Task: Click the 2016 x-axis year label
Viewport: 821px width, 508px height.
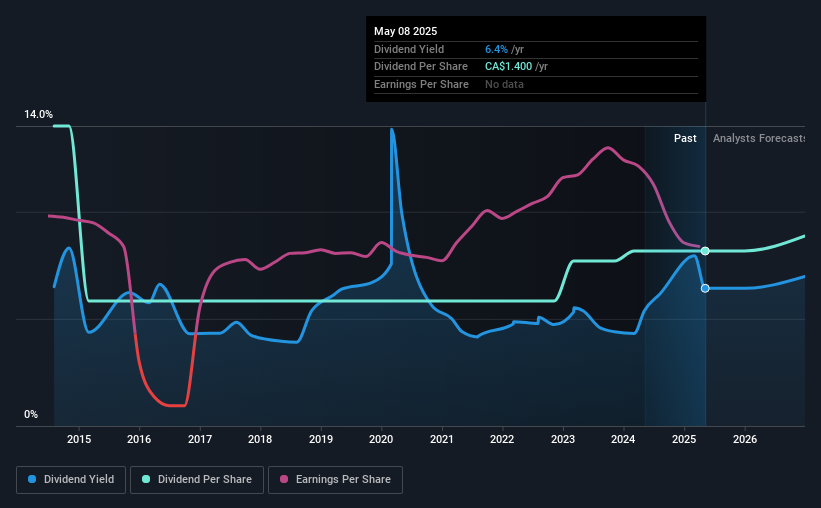Action: coord(139,439)
